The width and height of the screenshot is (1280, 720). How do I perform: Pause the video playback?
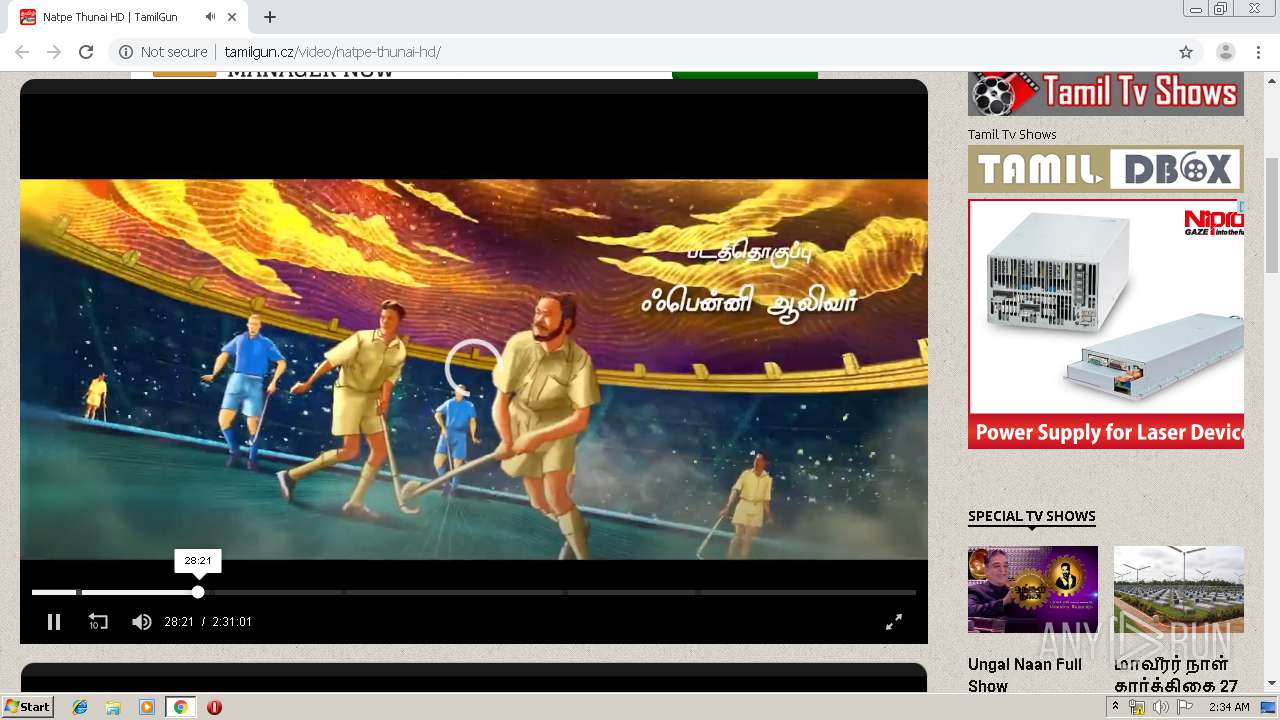click(x=54, y=622)
